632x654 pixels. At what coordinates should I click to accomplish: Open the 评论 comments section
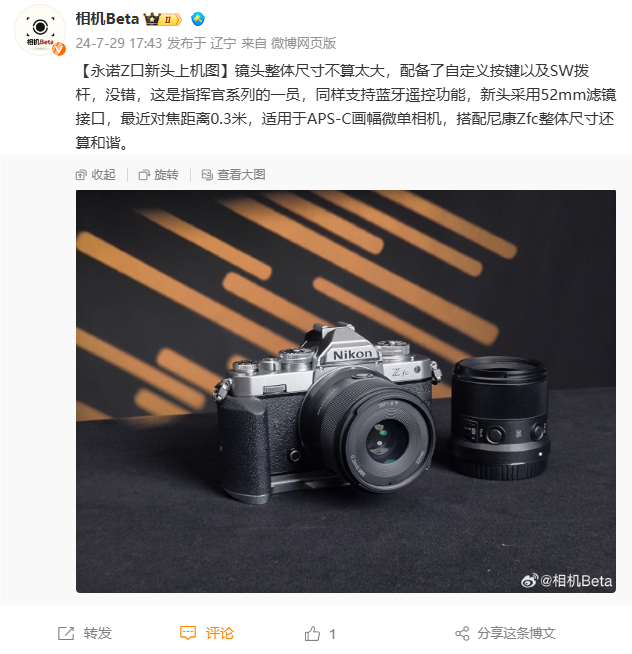click(206, 633)
